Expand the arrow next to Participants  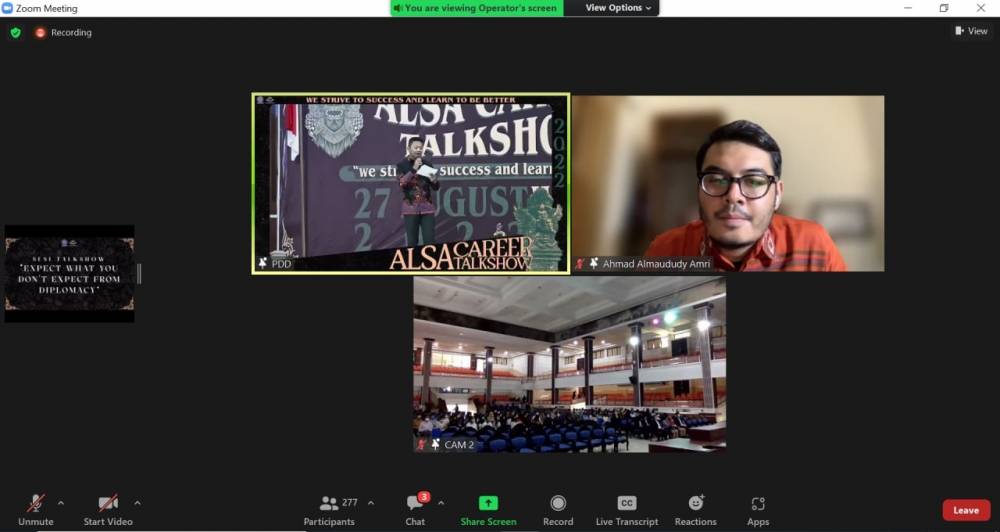tap(371, 503)
